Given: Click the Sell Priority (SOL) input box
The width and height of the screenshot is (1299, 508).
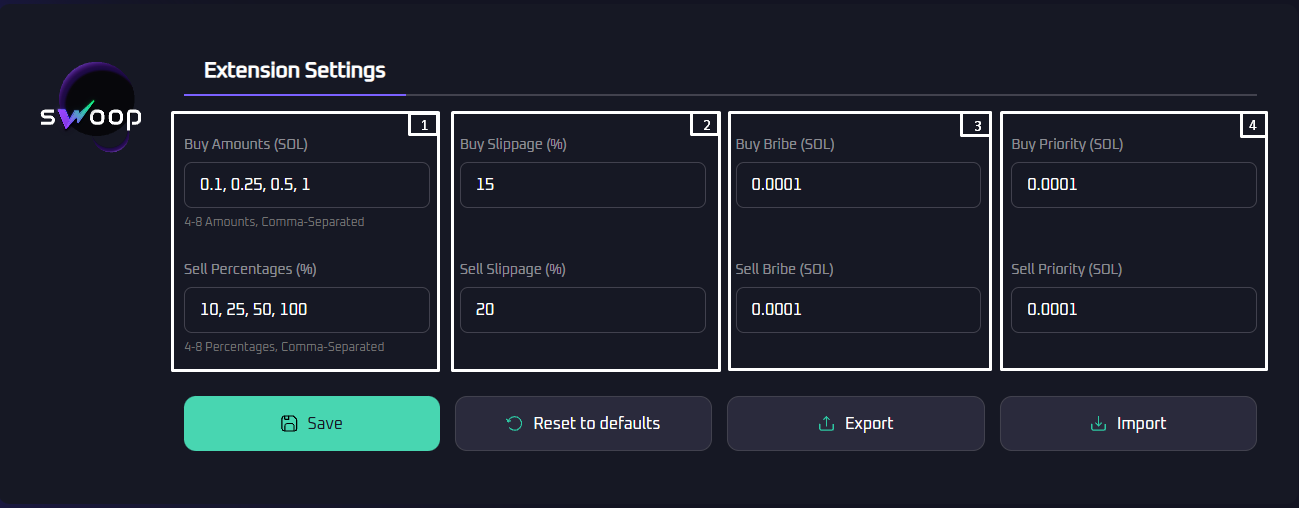Looking at the screenshot, I should click(1133, 310).
